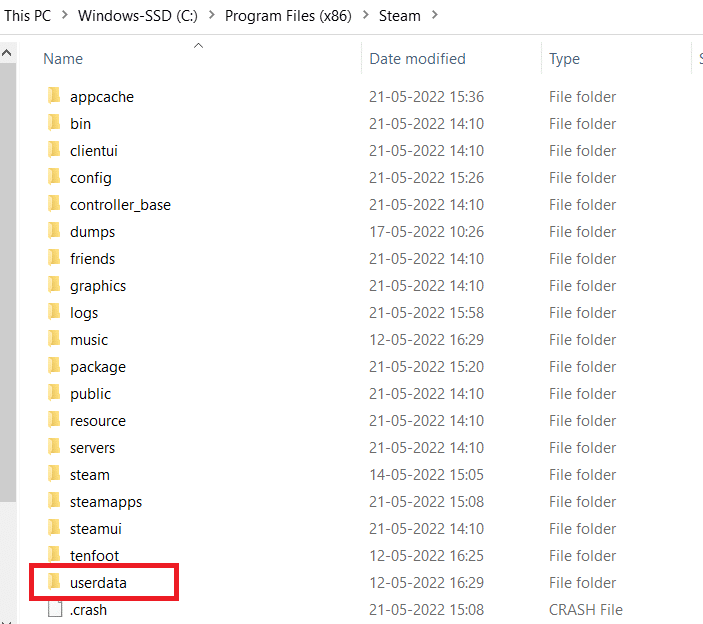
Task: Select the package folder name
Action: [98, 367]
